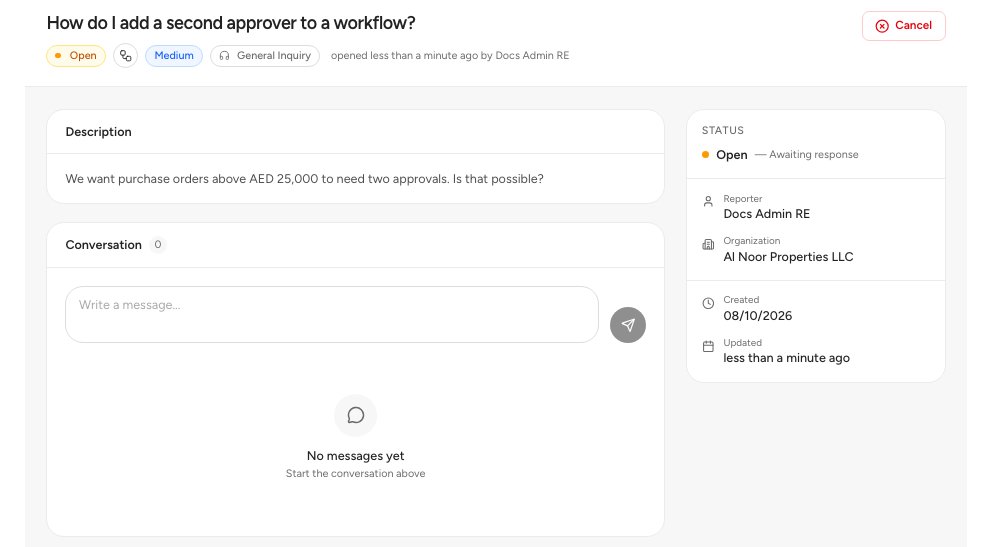Click the reporter person icon

click(708, 201)
